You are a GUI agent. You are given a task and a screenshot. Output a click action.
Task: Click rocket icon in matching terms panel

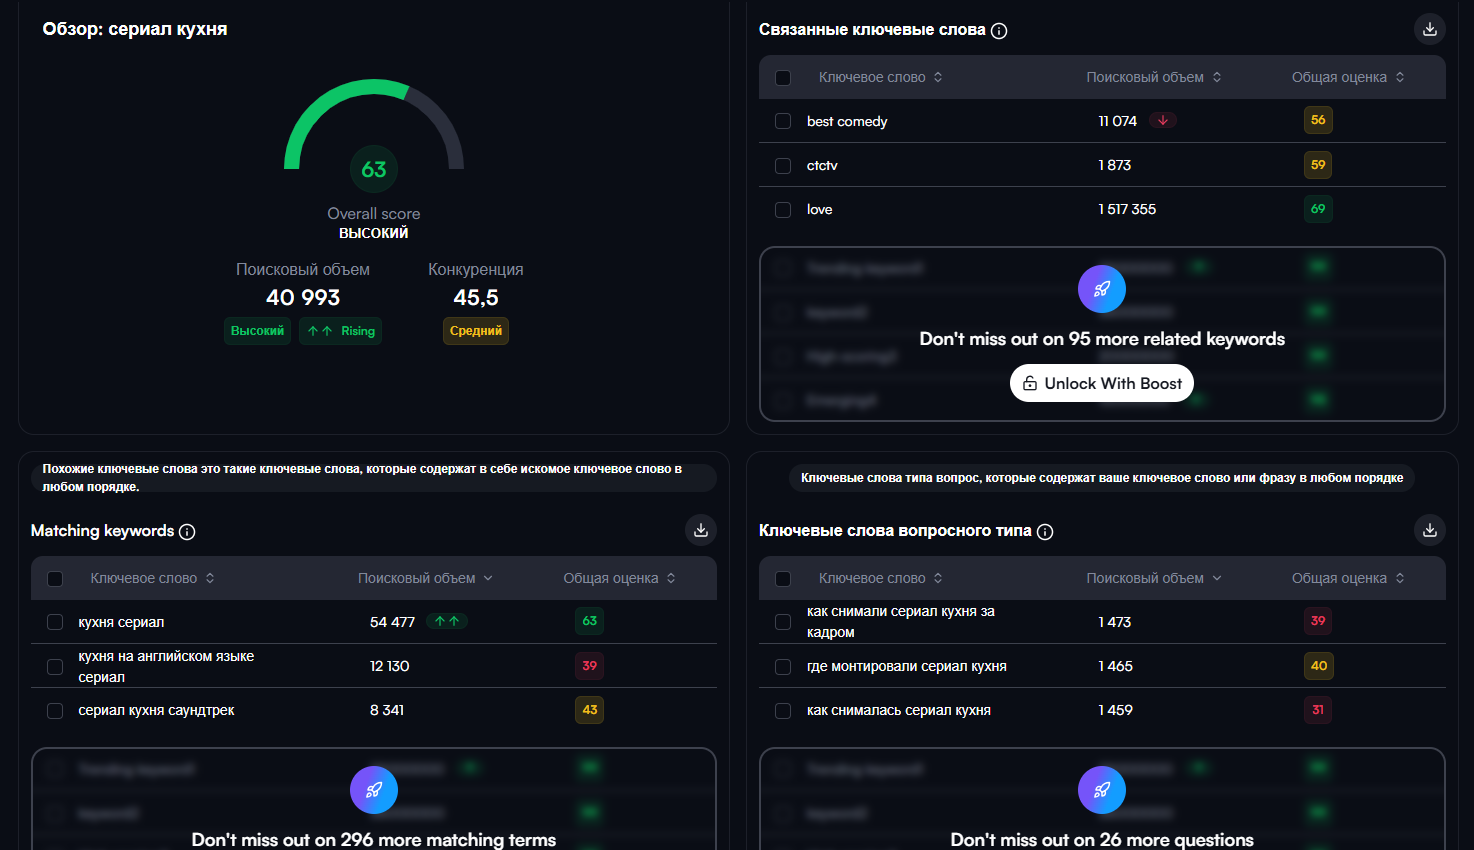pyautogui.click(x=373, y=790)
